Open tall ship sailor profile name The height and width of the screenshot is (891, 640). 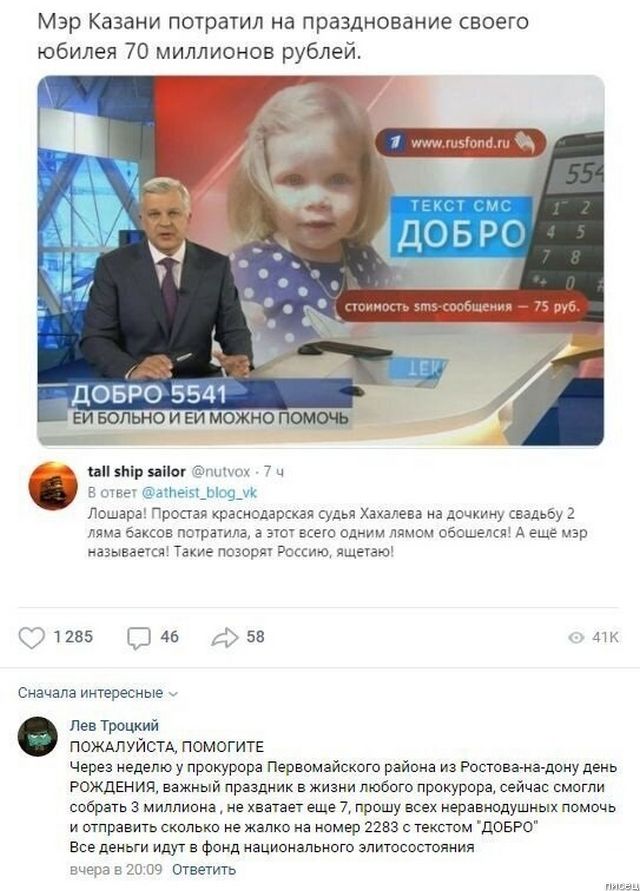136,472
